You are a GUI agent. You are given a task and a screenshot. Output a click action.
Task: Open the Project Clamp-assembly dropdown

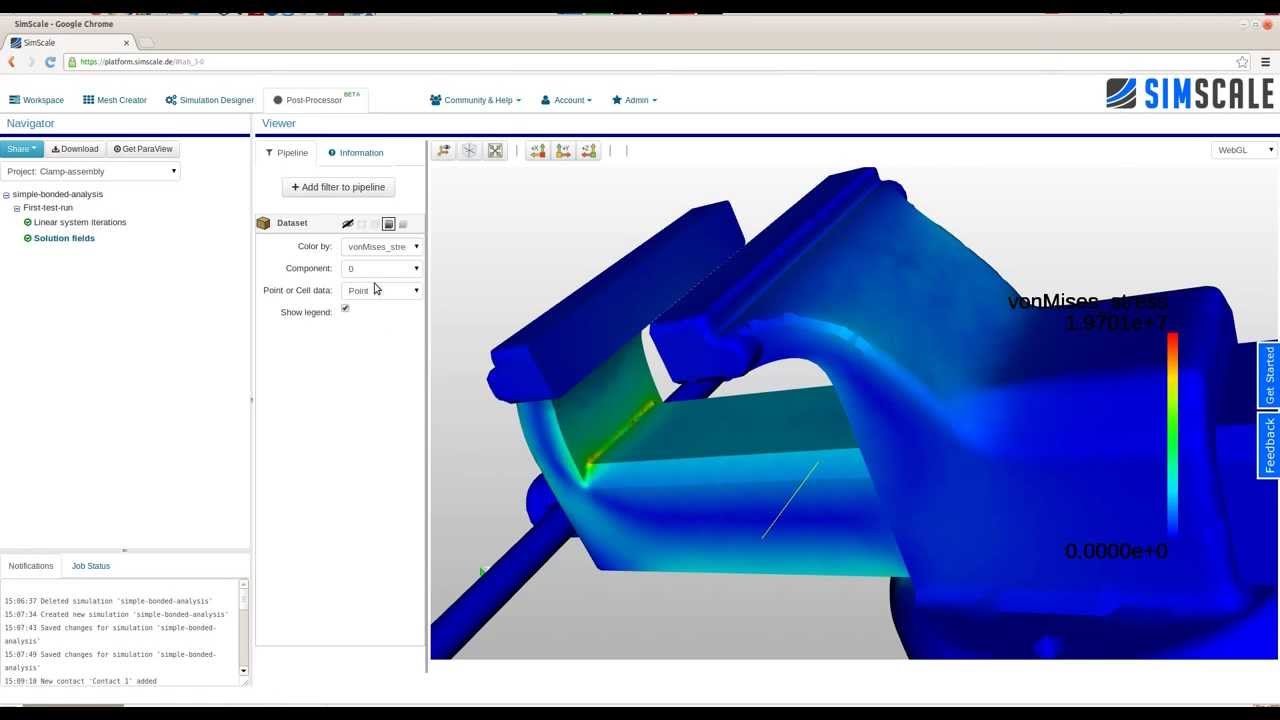tap(91, 171)
